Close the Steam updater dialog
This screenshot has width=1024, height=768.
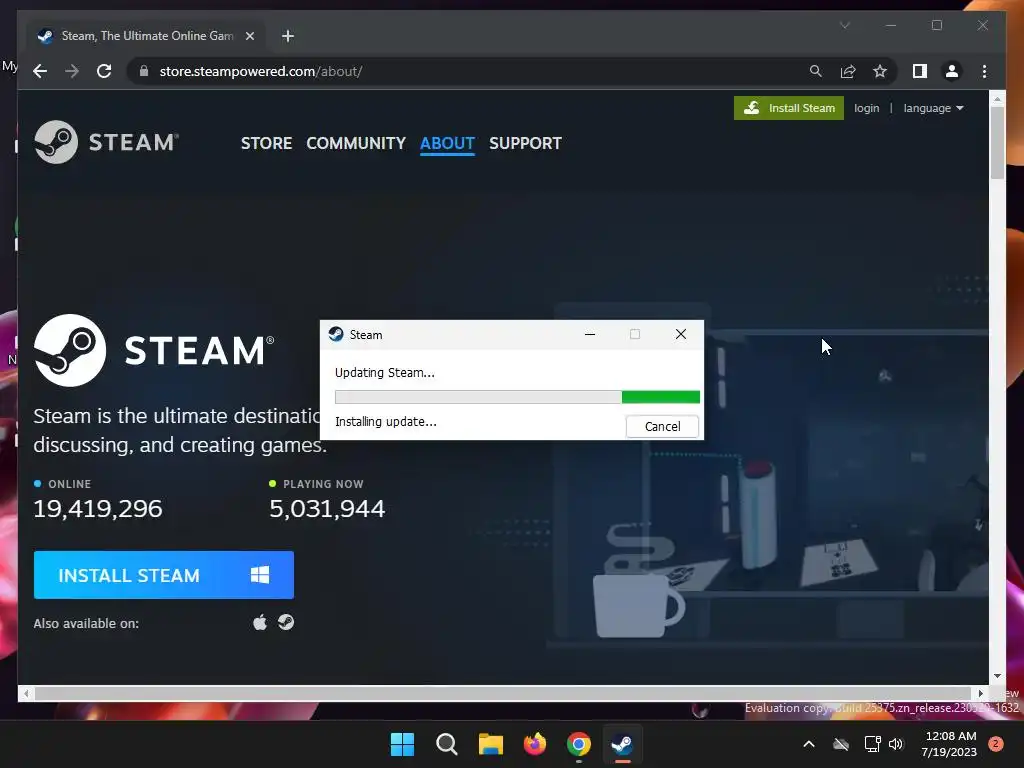[x=681, y=334]
